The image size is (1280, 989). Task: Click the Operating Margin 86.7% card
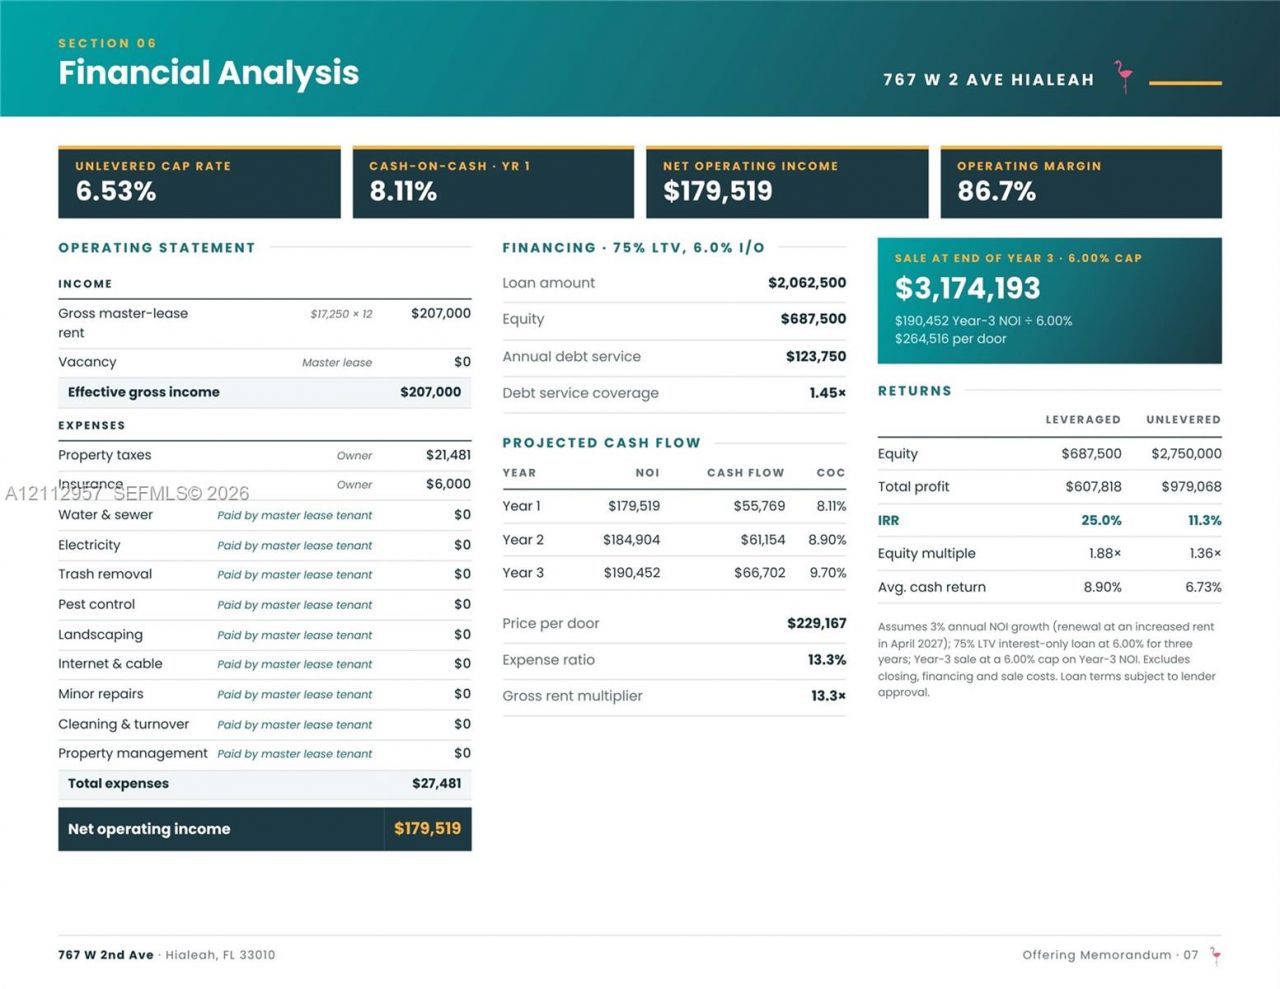click(1081, 182)
